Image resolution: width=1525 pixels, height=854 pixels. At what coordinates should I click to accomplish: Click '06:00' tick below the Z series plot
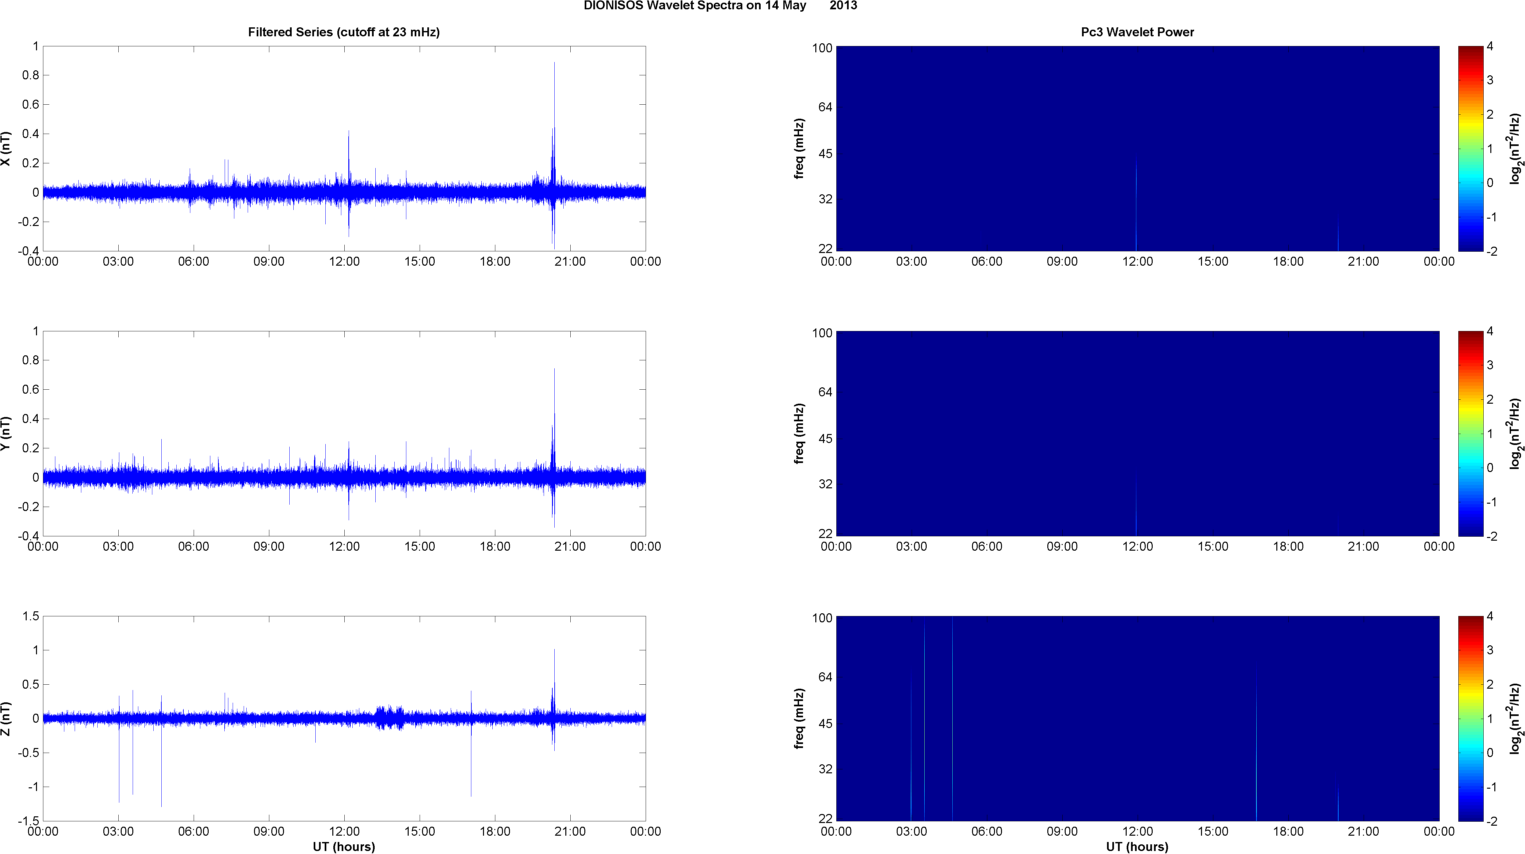[x=193, y=832]
